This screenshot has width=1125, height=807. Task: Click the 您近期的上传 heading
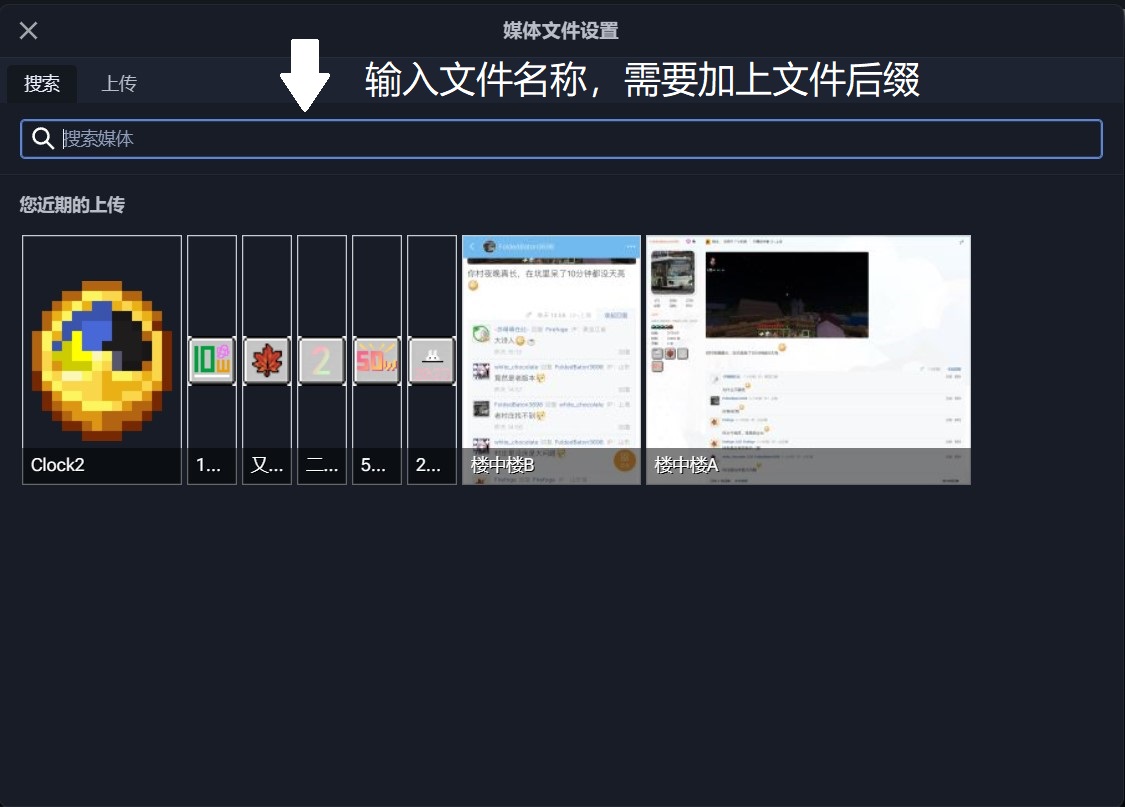[72, 205]
